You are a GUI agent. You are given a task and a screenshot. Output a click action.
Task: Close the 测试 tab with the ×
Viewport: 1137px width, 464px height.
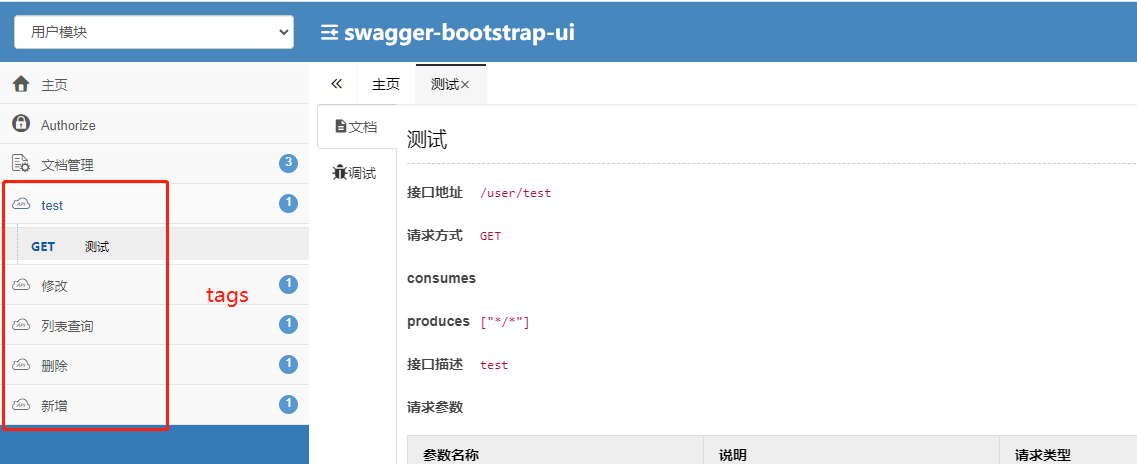pos(466,85)
